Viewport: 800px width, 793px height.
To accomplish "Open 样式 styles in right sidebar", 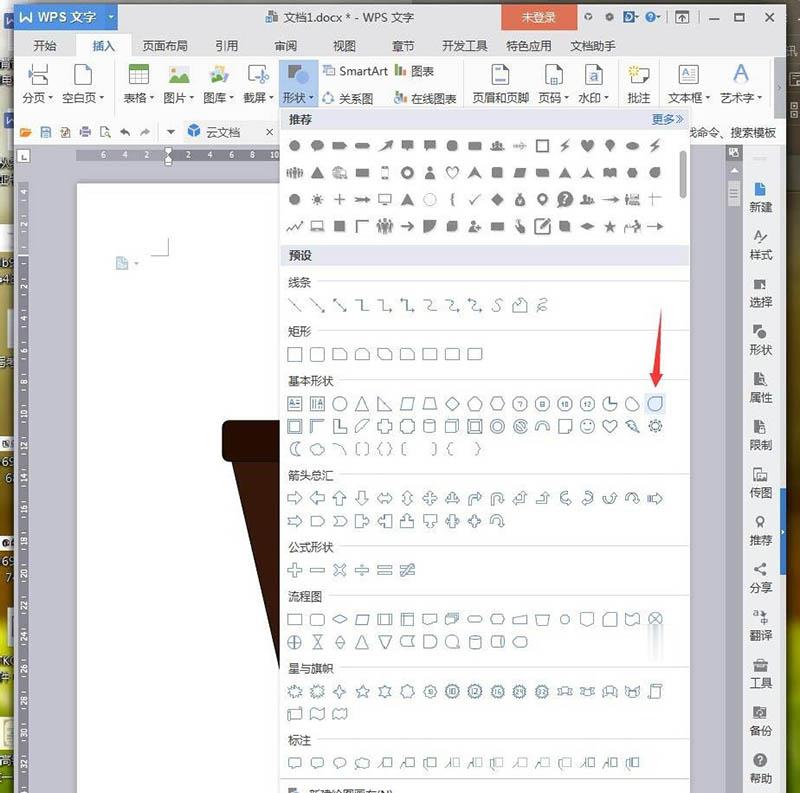I will (x=760, y=245).
